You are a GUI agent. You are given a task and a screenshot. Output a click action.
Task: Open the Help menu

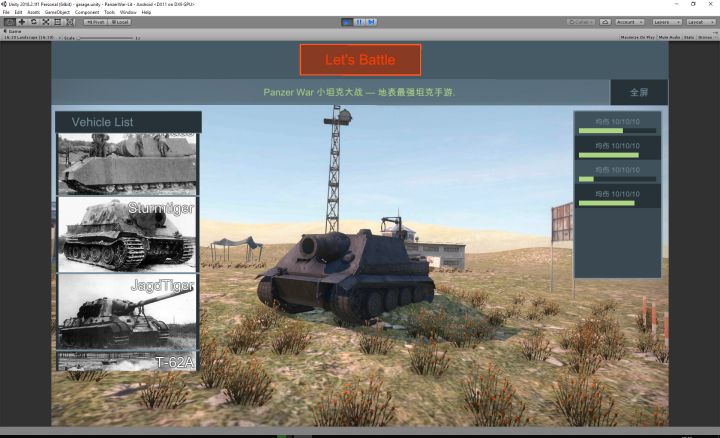click(x=146, y=12)
